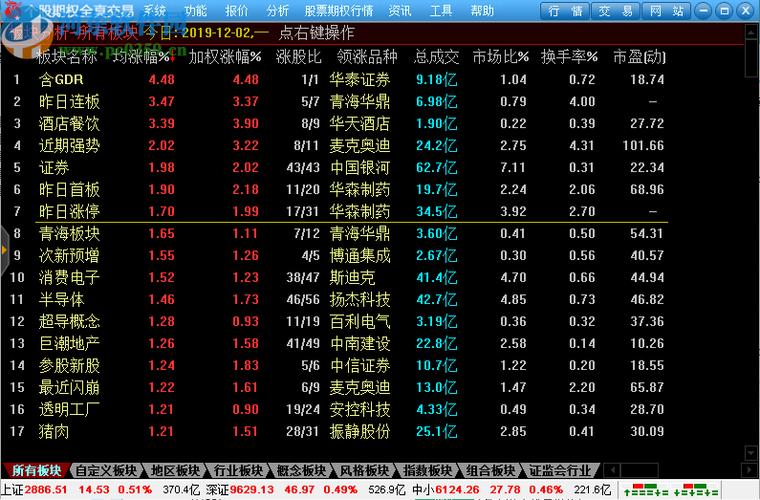
Task: Select the 青海板块 sector row
Action: click(x=337, y=234)
